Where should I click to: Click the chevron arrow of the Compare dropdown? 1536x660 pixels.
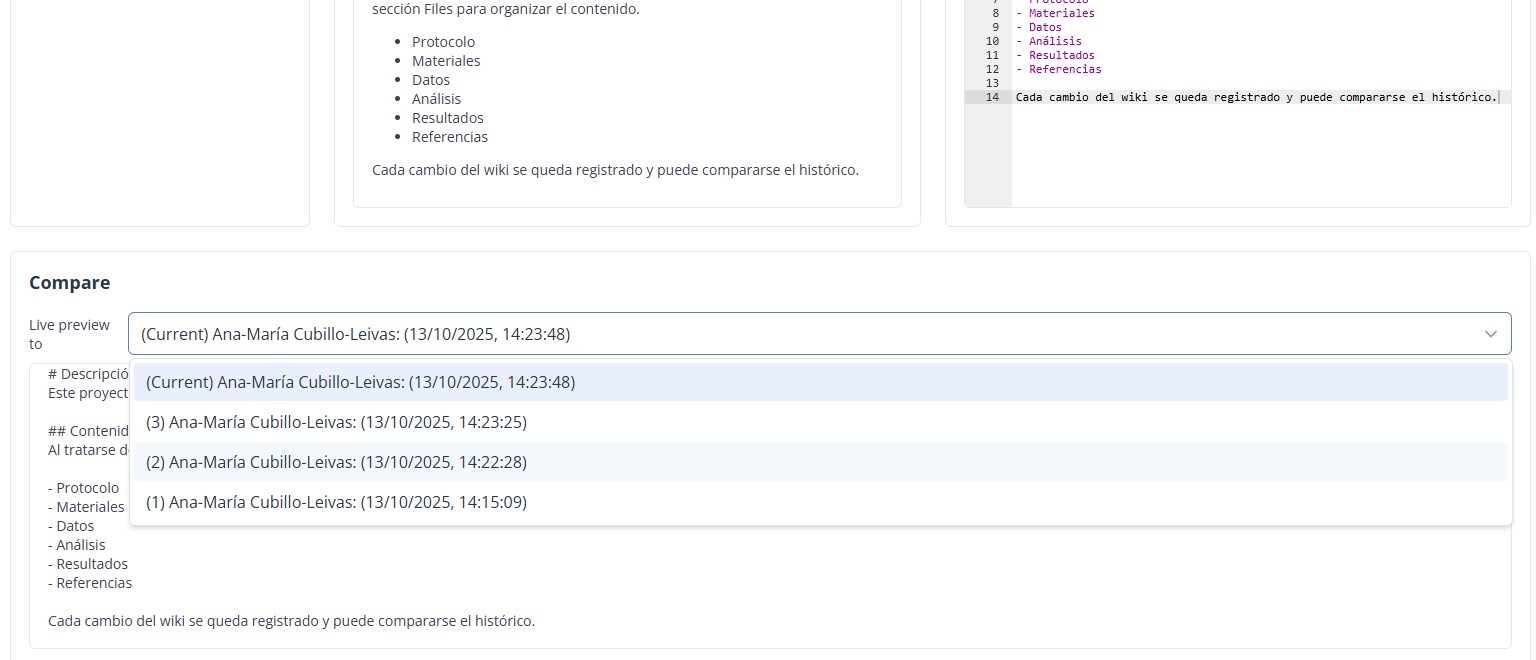[x=1490, y=334]
